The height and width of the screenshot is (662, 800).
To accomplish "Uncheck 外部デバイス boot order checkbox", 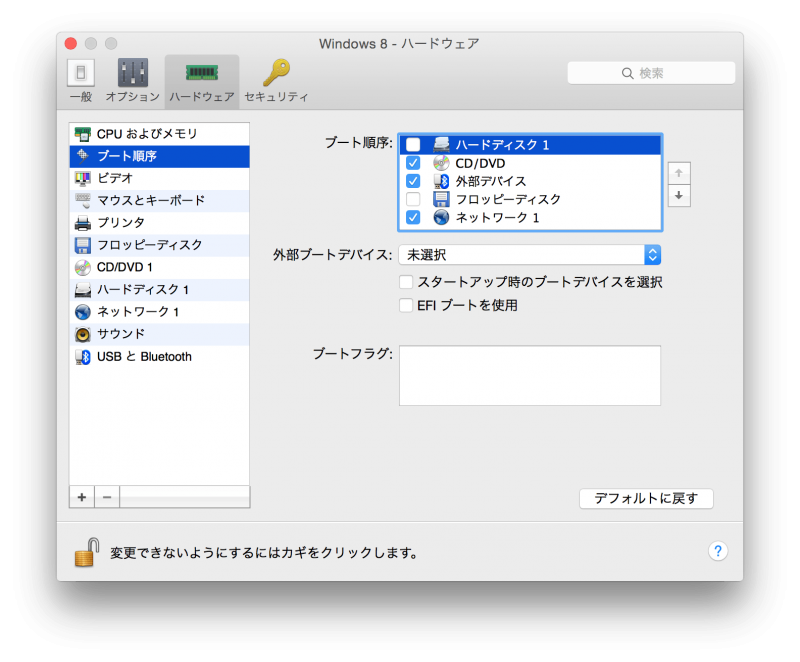I will tap(413, 181).
